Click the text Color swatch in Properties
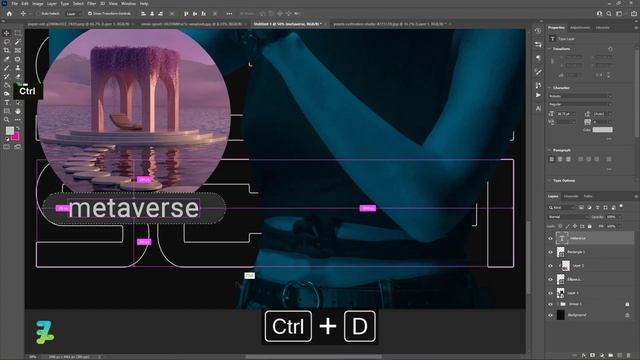640x360 pixels. pyautogui.click(x=602, y=130)
